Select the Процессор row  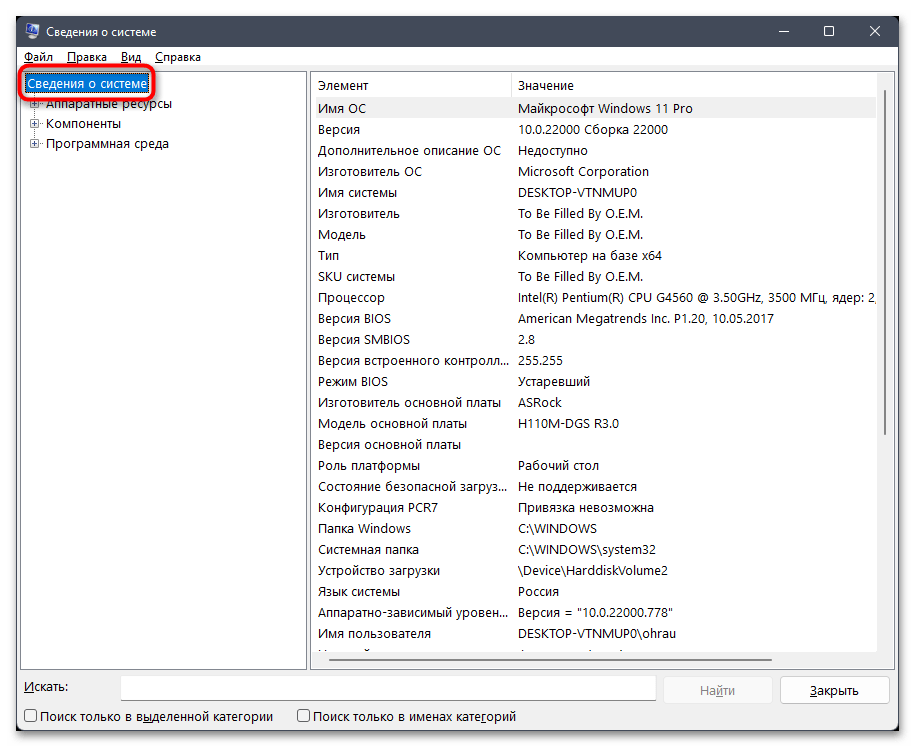[594, 298]
